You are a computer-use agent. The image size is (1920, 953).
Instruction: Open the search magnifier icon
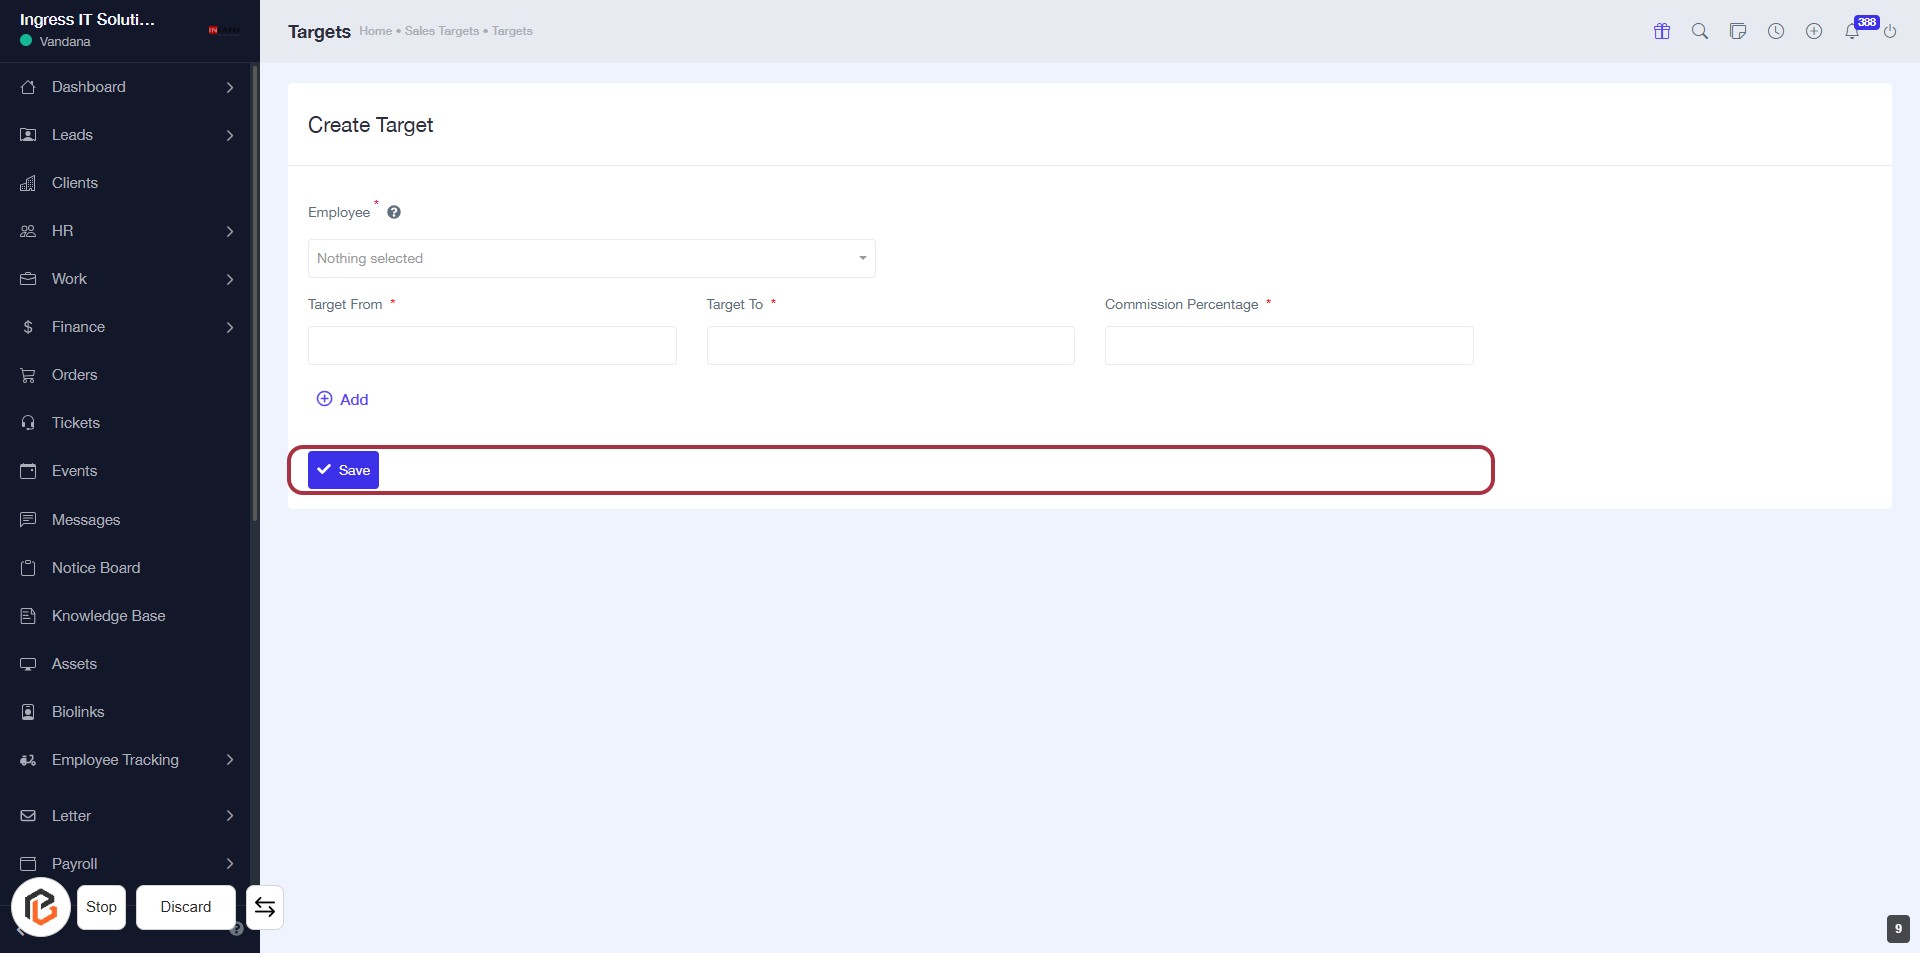click(1700, 31)
